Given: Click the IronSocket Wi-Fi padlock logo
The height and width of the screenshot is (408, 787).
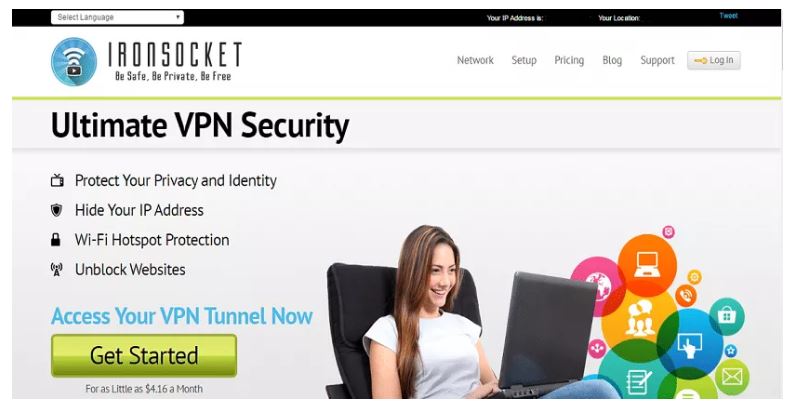Looking at the screenshot, I should tap(74, 62).
